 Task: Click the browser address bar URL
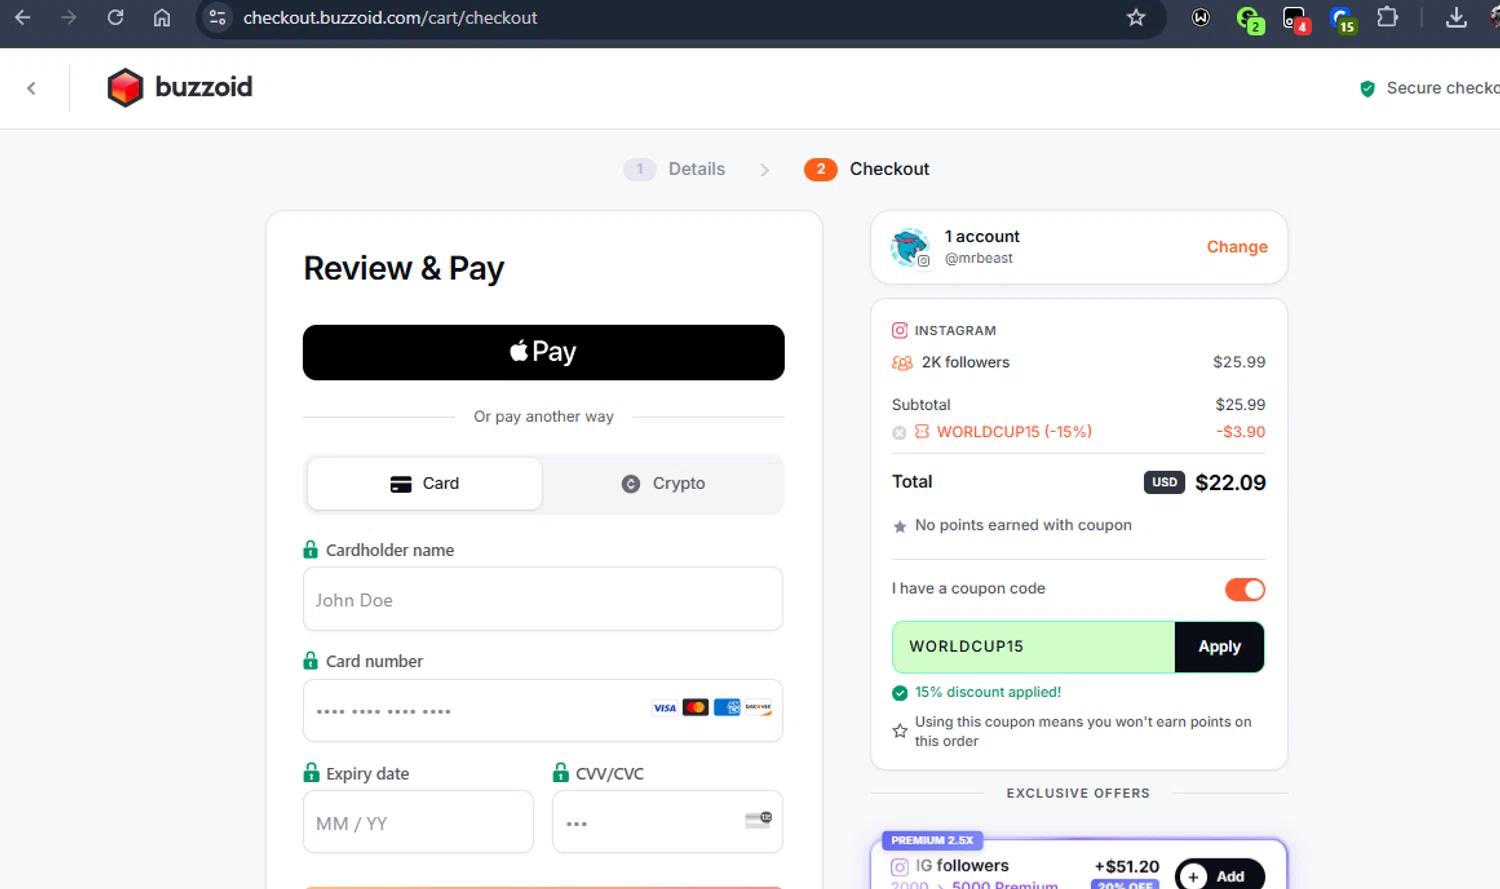coord(390,17)
